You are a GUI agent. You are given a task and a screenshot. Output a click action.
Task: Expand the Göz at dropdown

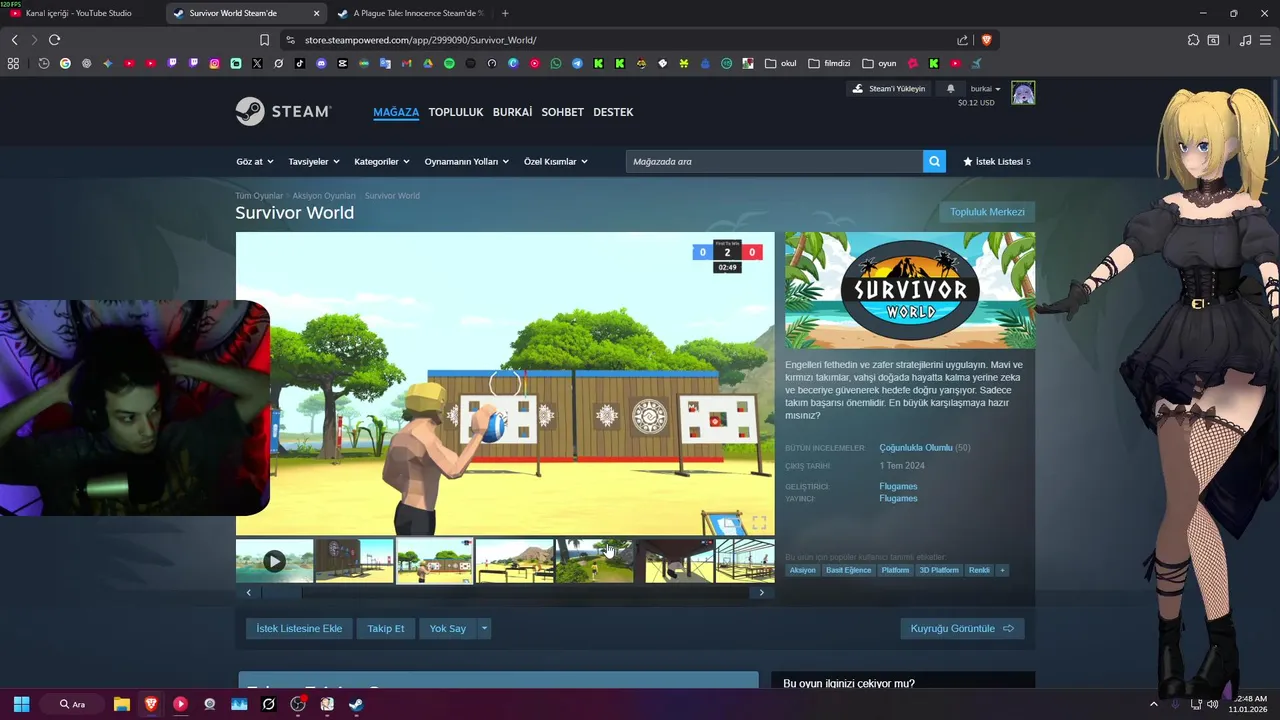point(254,161)
